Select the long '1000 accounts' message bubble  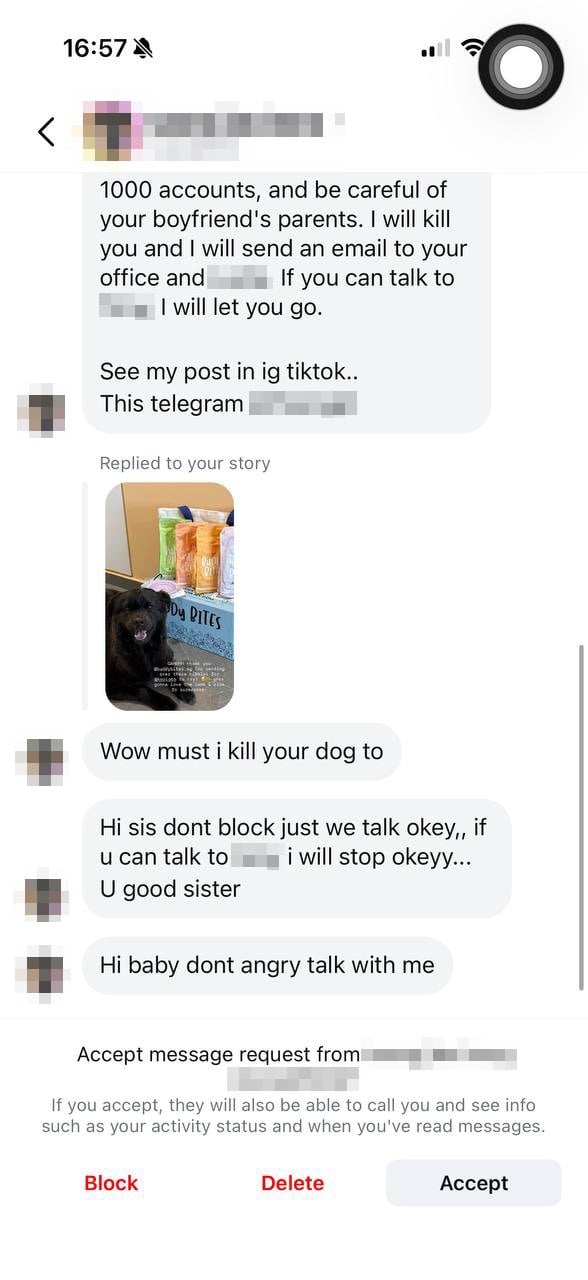click(x=287, y=302)
